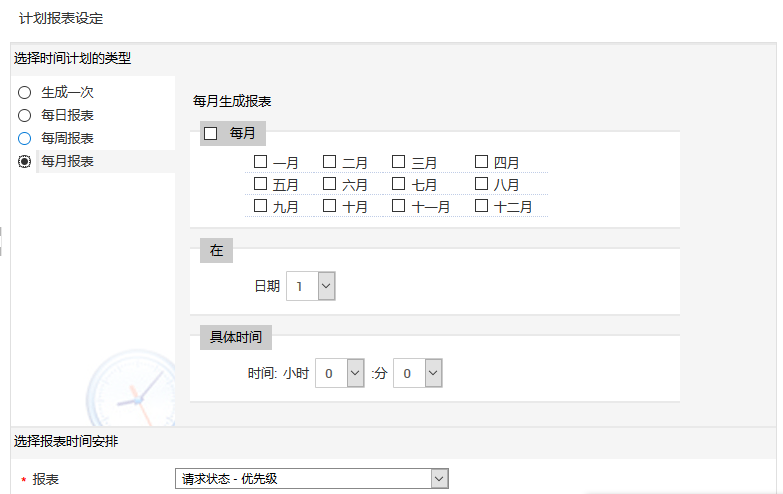Open the 报表 report selection dropdown
The height and width of the screenshot is (494, 783).
311,479
